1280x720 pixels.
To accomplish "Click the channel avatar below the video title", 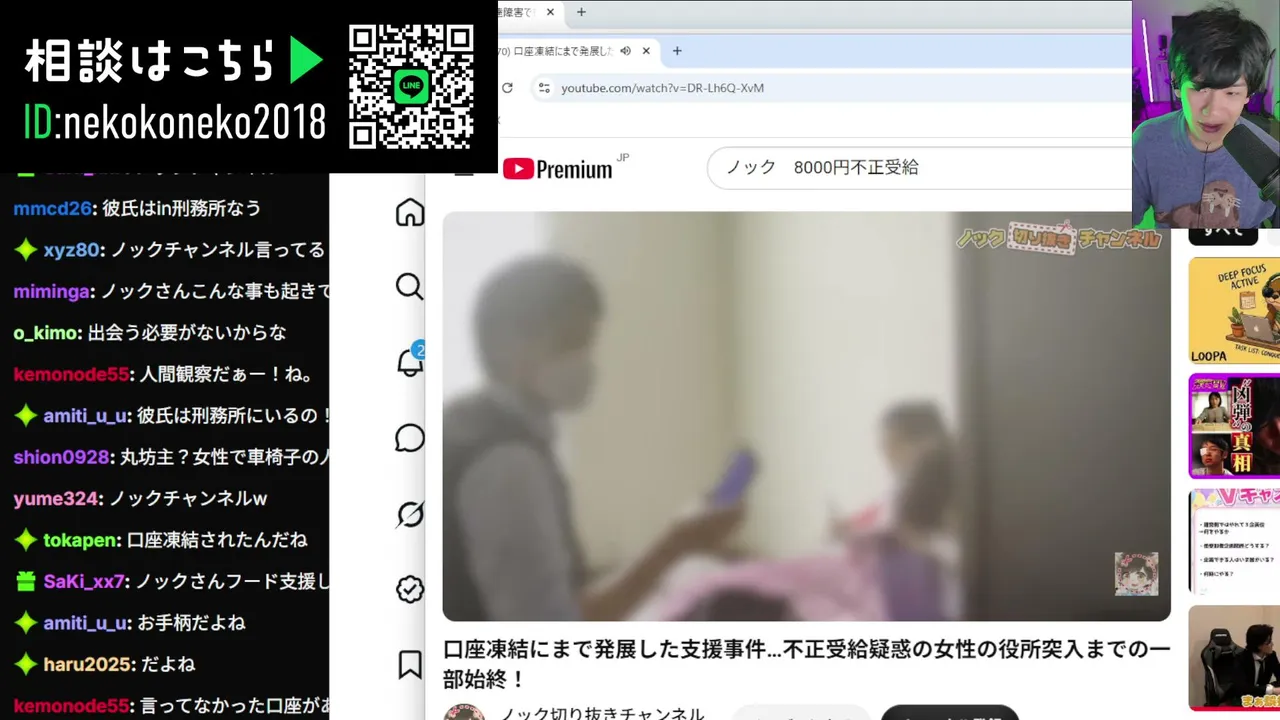I will click(x=464, y=712).
